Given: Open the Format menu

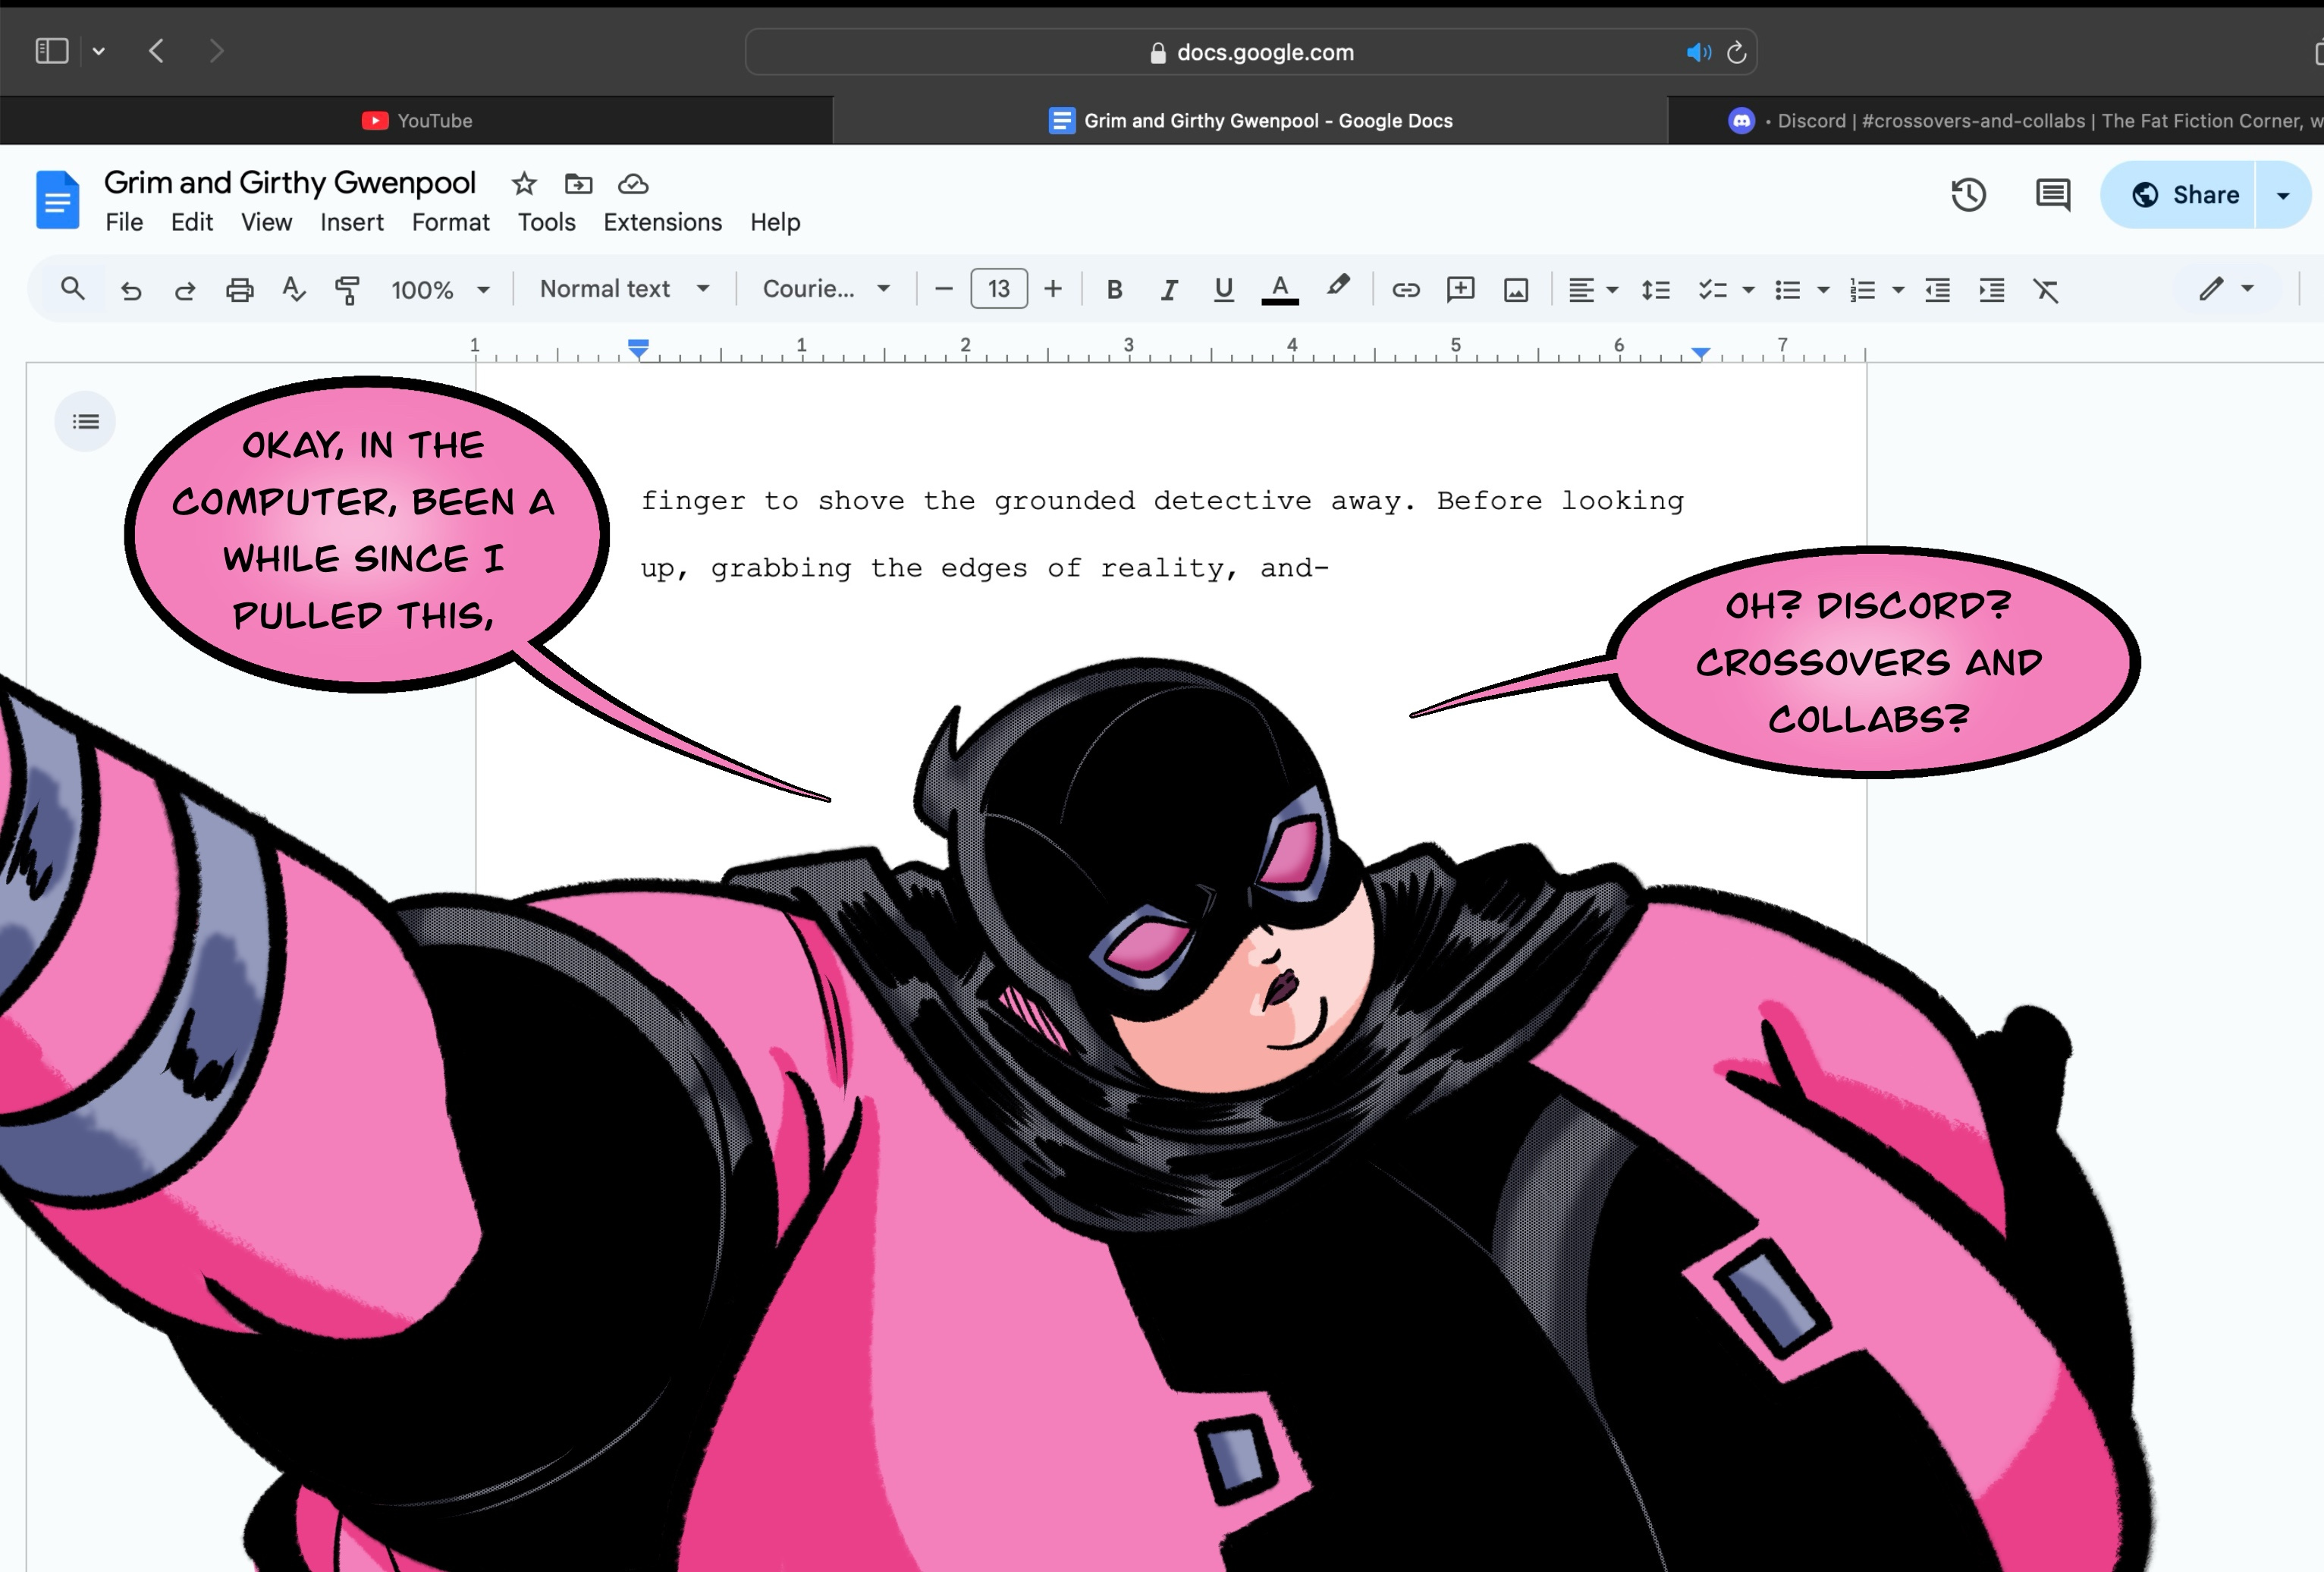Looking at the screenshot, I should click(x=451, y=222).
